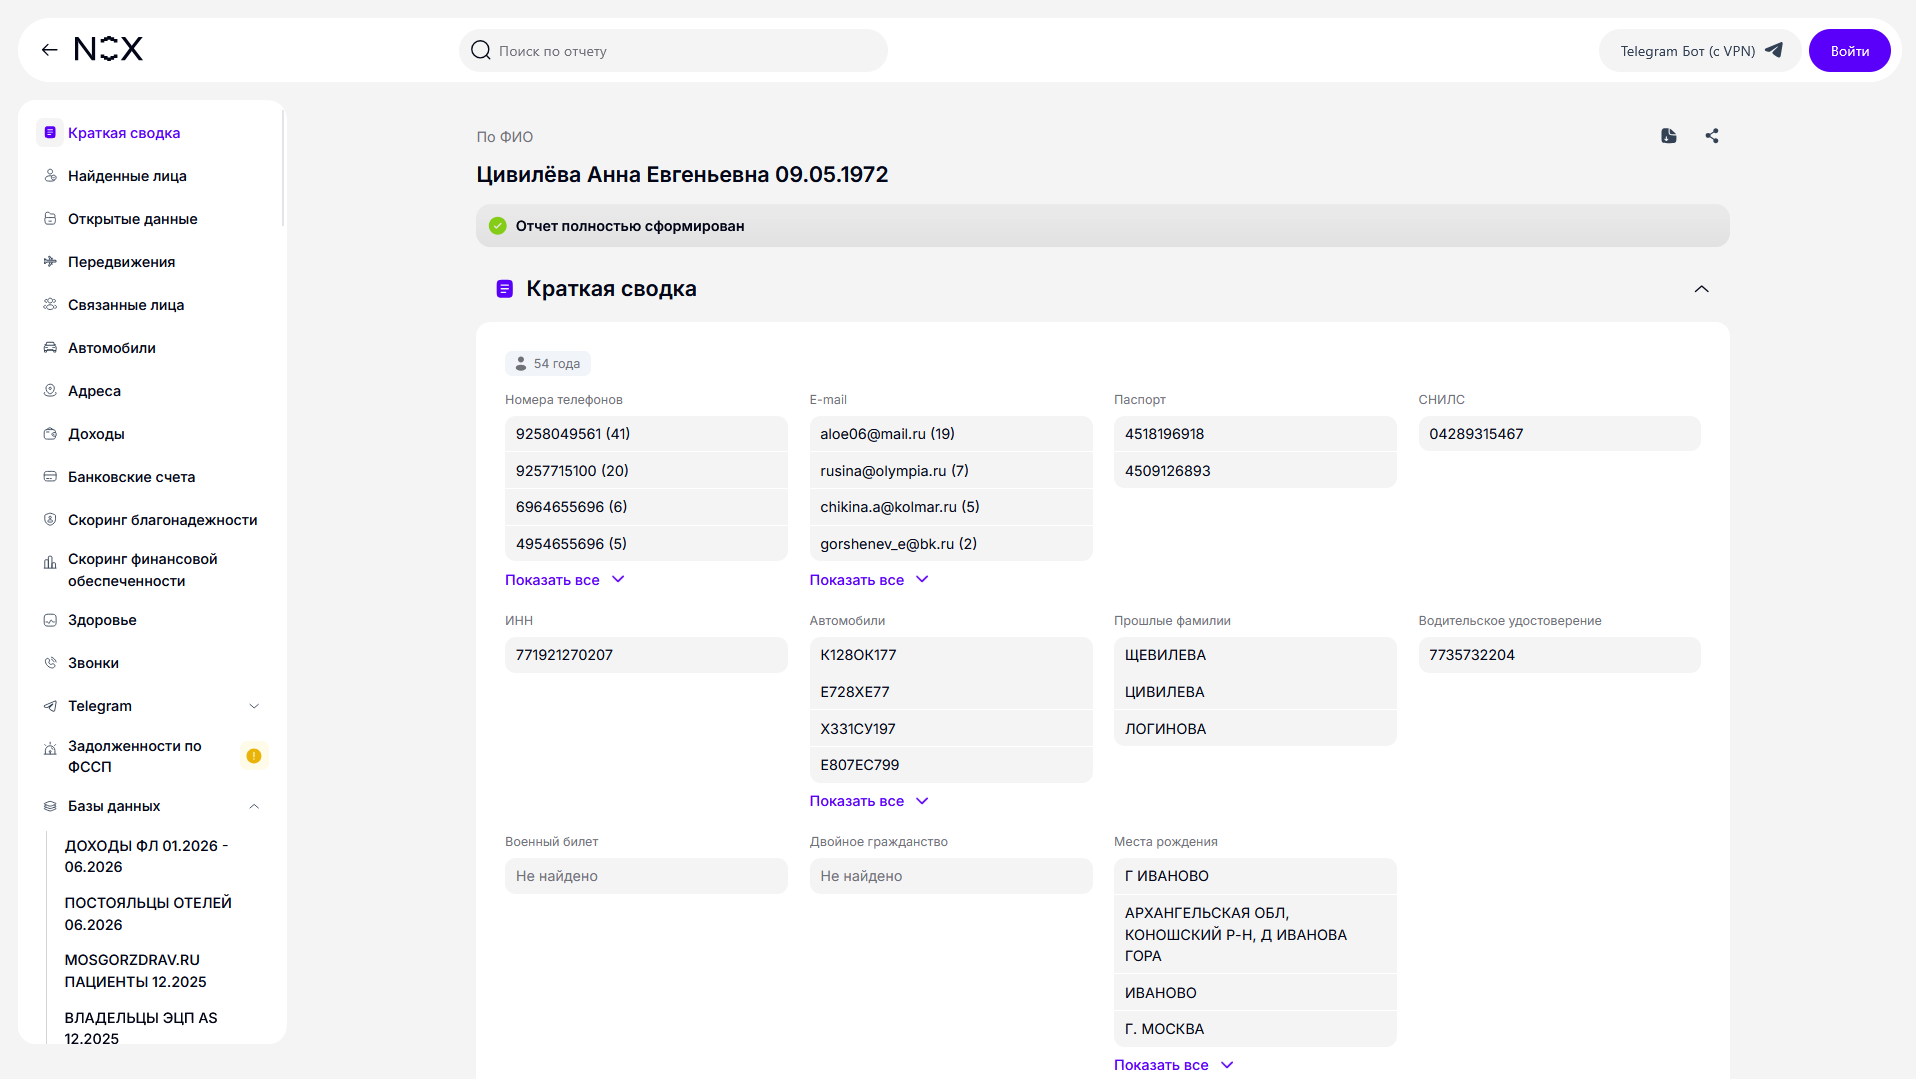The width and height of the screenshot is (1916, 1079).
Task: Collapse the Краткая сводка section chevron
Action: 1702,289
